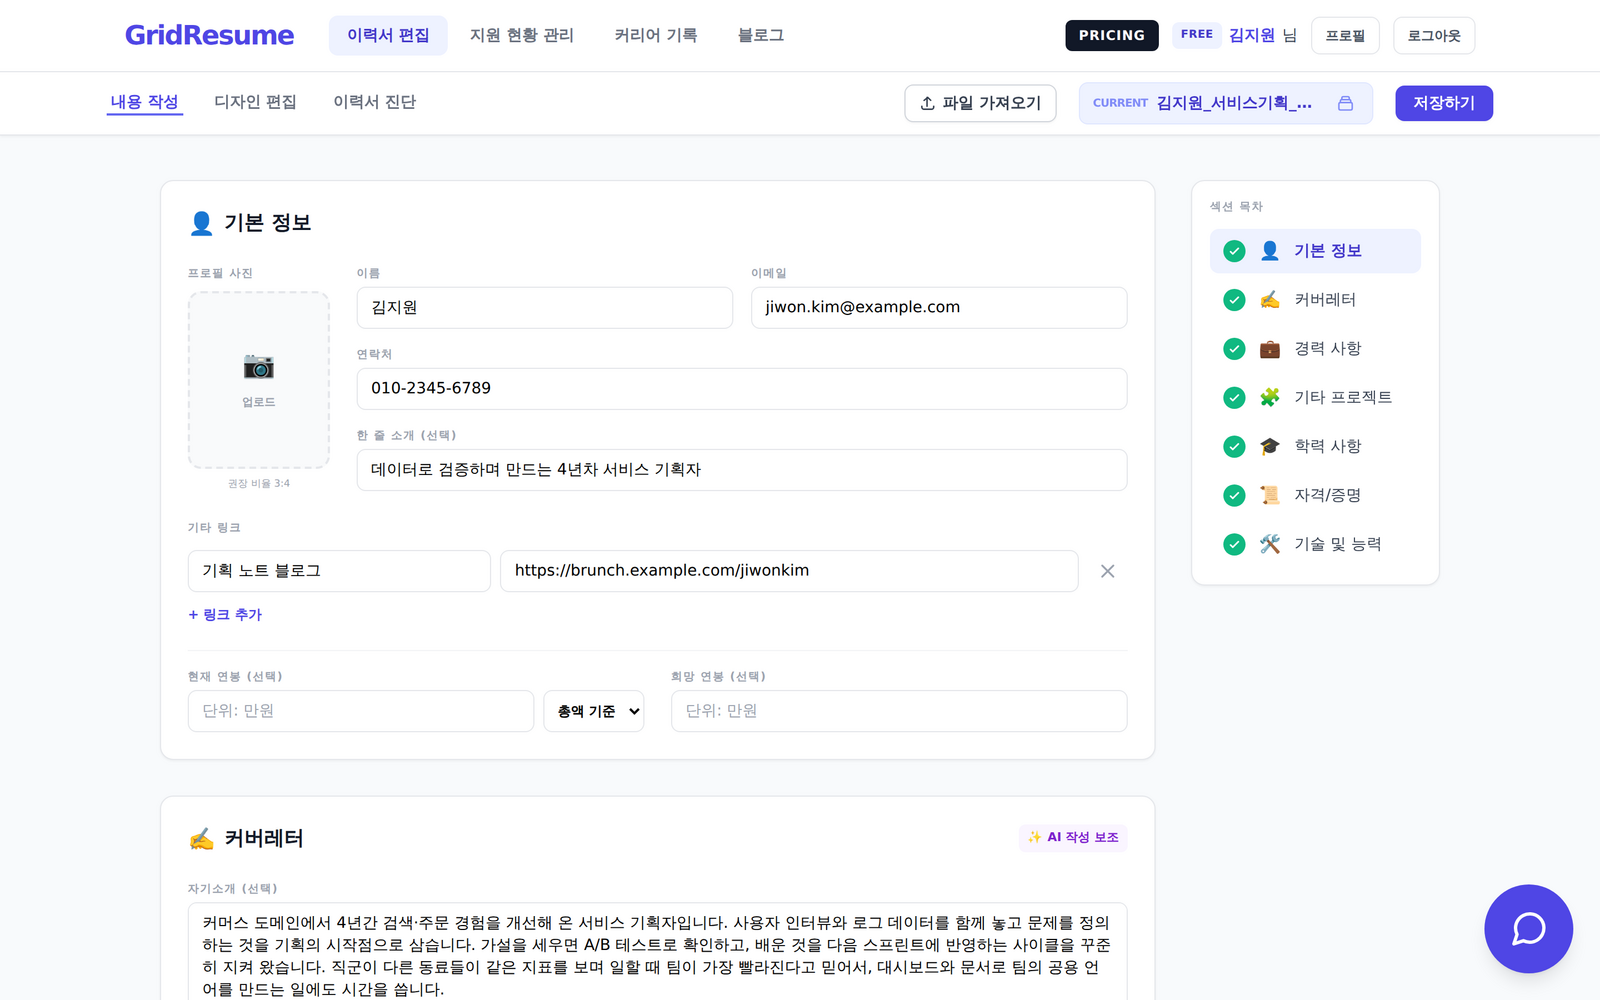Click the person icon in 기본 정보 heading
The width and height of the screenshot is (1600, 1000).
point(201,223)
